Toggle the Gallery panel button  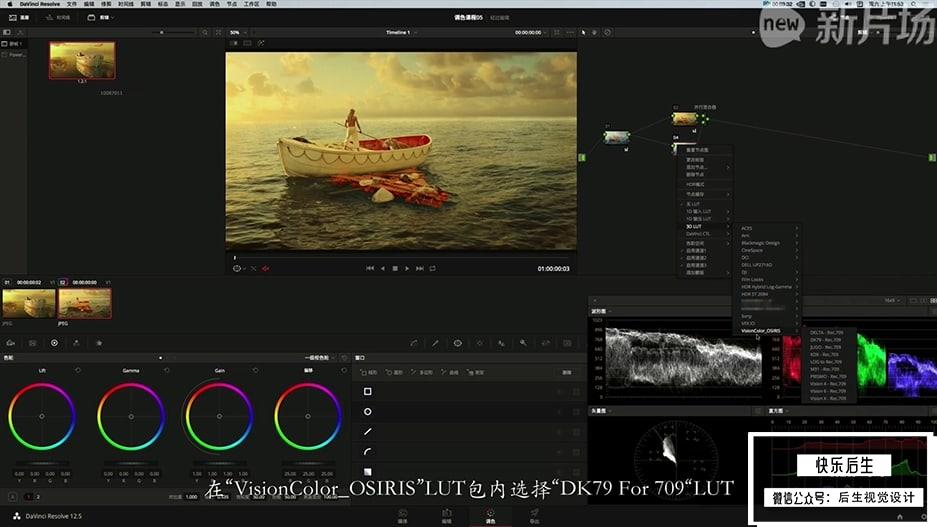19,17
